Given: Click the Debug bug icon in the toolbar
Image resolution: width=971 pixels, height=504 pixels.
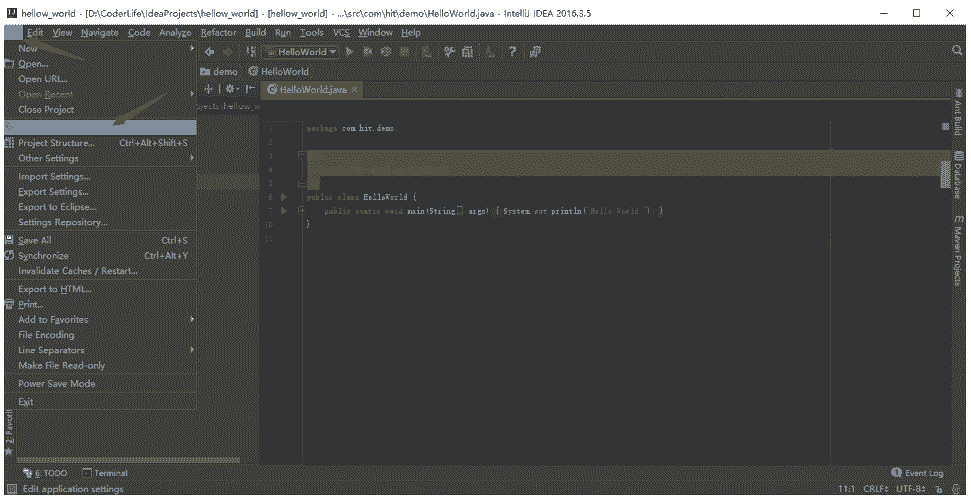Looking at the screenshot, I should 368,51.
